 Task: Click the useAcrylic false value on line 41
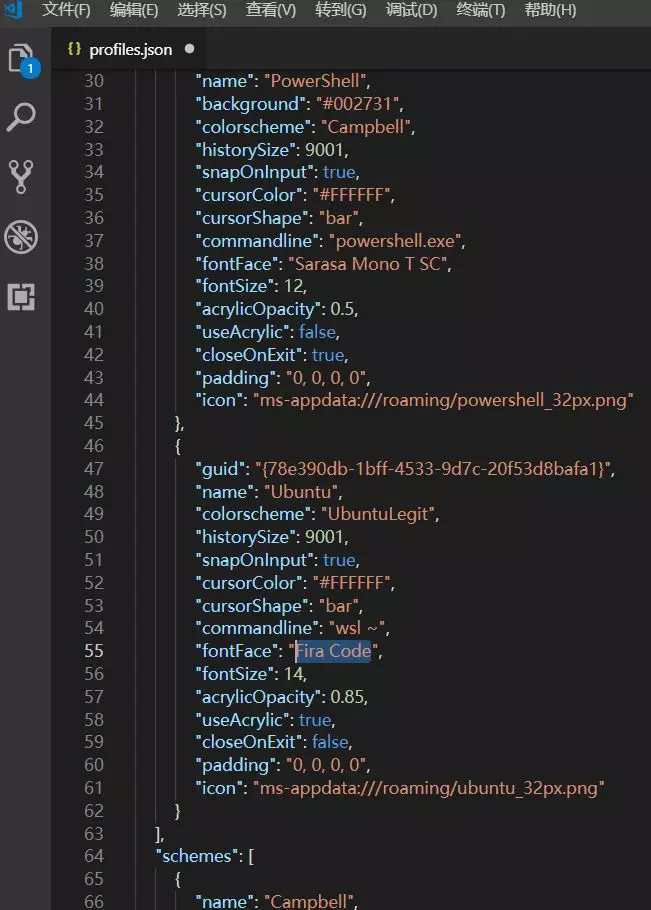pos(317,331)
